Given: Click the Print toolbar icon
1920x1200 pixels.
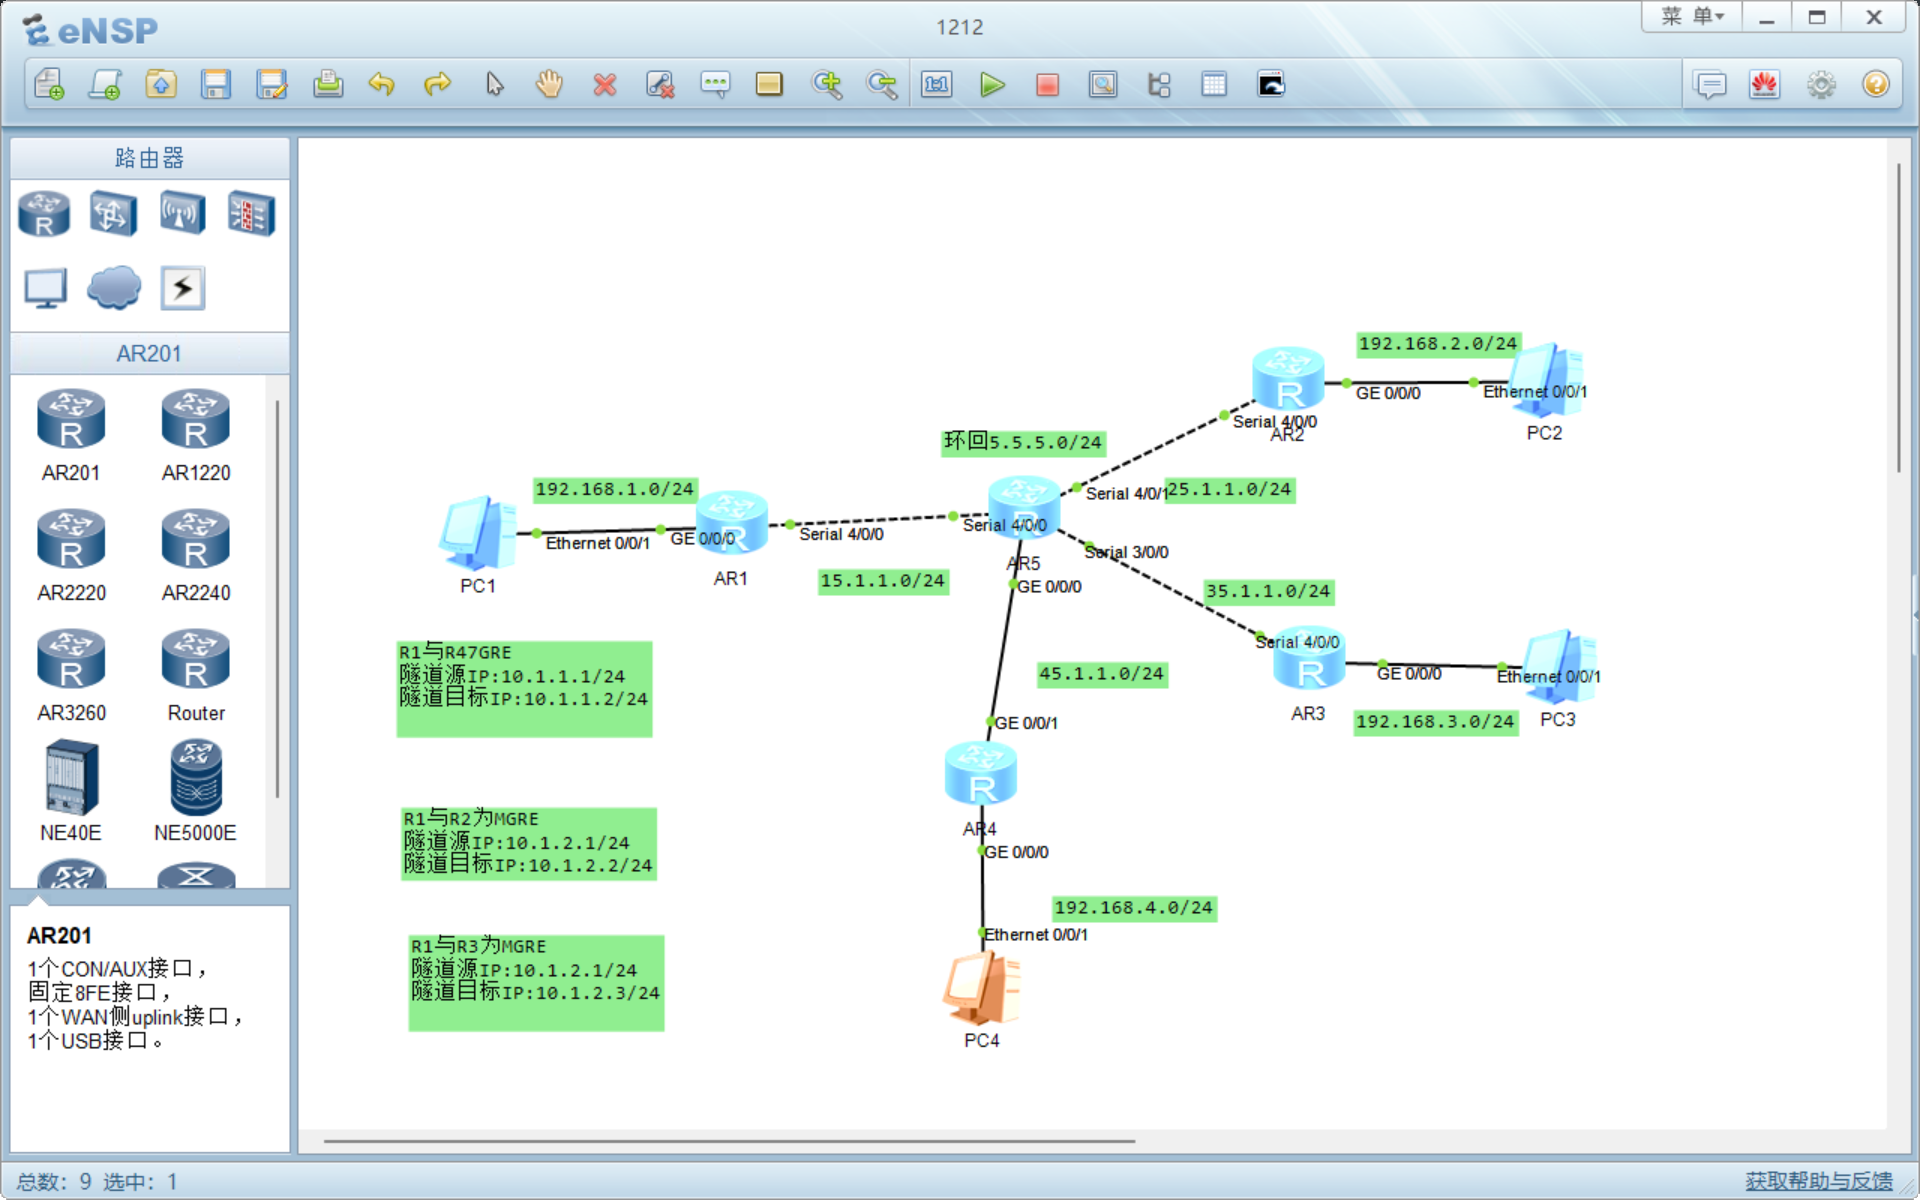Looking at the screenshot, I should (328, 84).
